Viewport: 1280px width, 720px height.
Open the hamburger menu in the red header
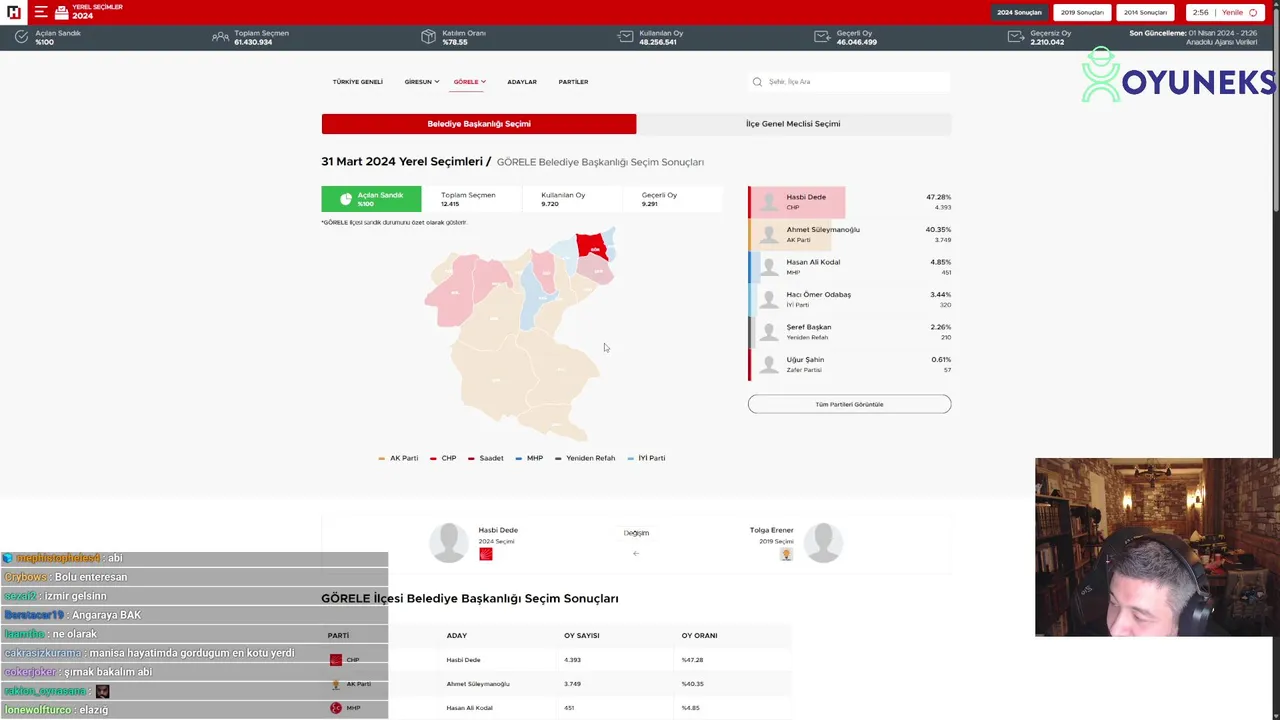(x=41, y=12)
